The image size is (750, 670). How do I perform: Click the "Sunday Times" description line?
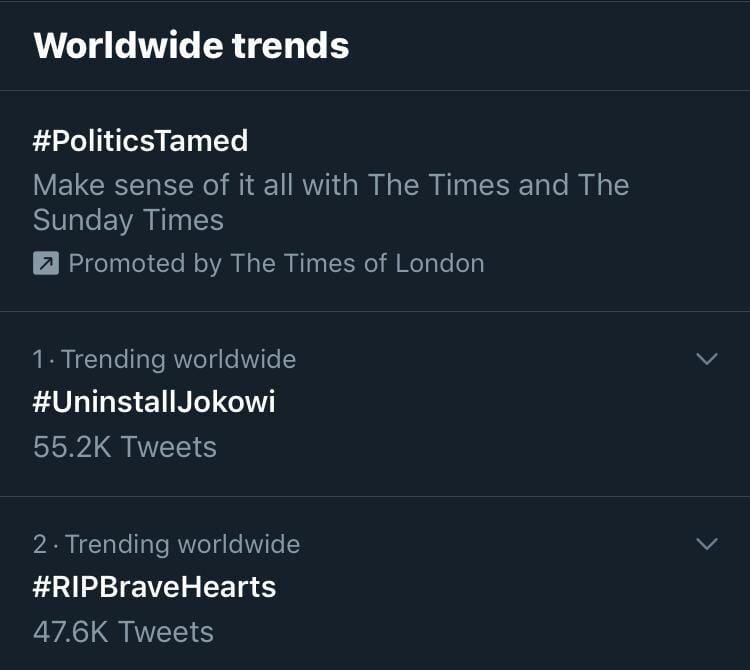[128, 220]
